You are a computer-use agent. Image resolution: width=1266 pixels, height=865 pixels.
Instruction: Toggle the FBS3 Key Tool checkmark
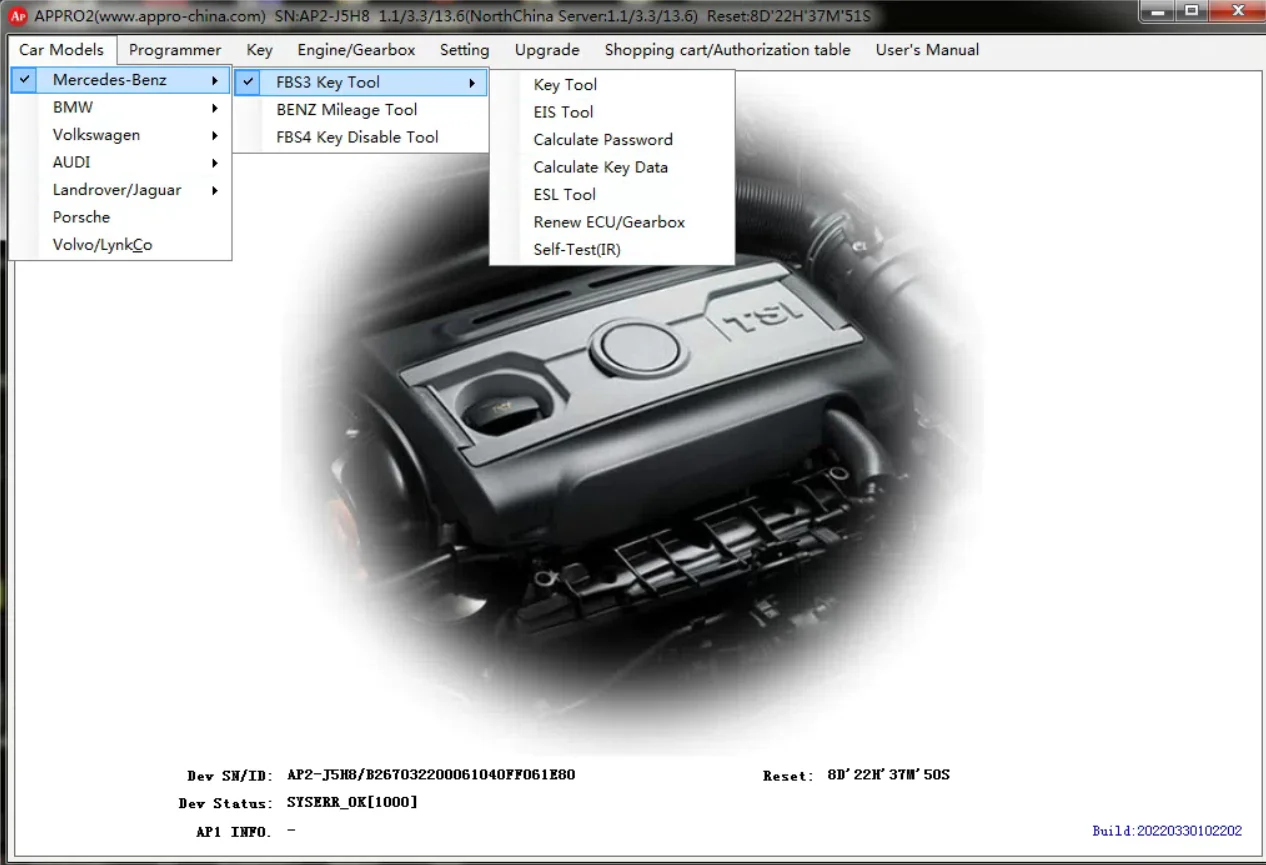pyautogui.click(x=249, y=82)
